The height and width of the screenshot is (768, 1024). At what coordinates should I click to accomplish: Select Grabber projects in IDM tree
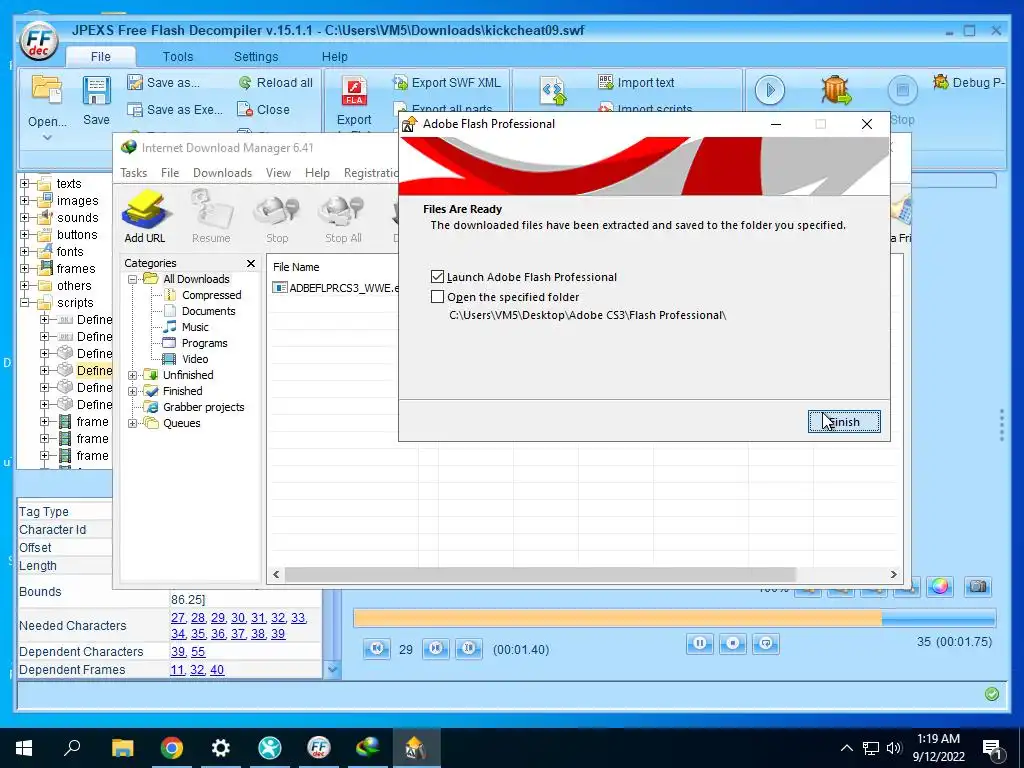click(203, 407)
